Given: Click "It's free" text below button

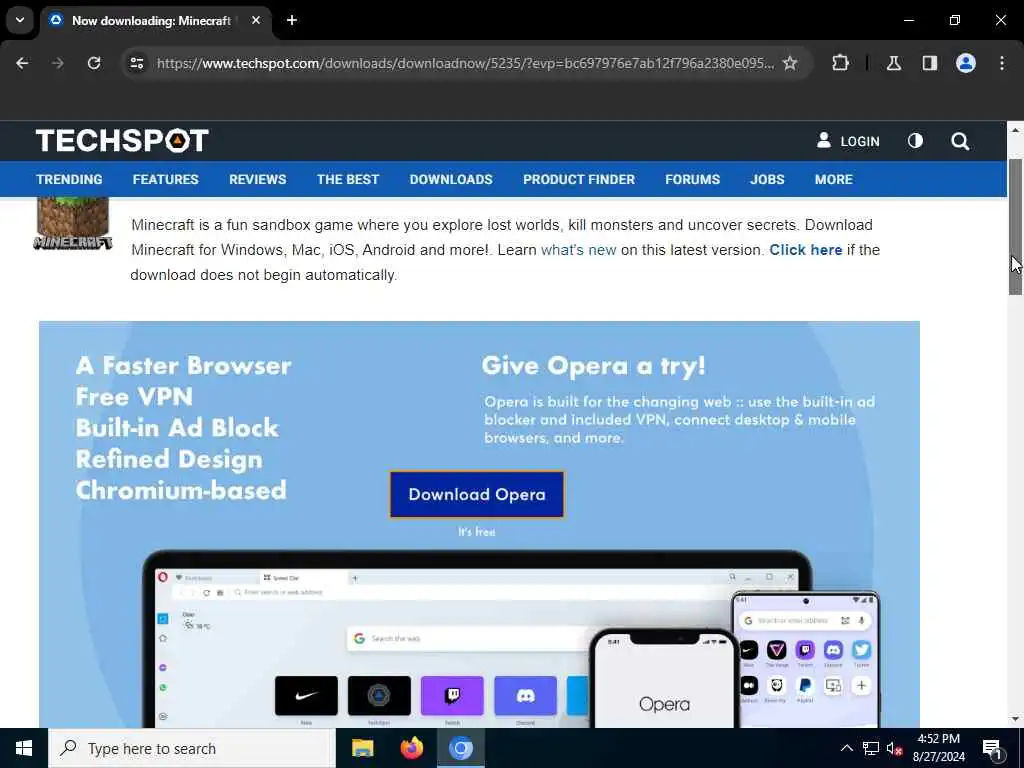Looking at the screenshot, I should coord(477,532).
